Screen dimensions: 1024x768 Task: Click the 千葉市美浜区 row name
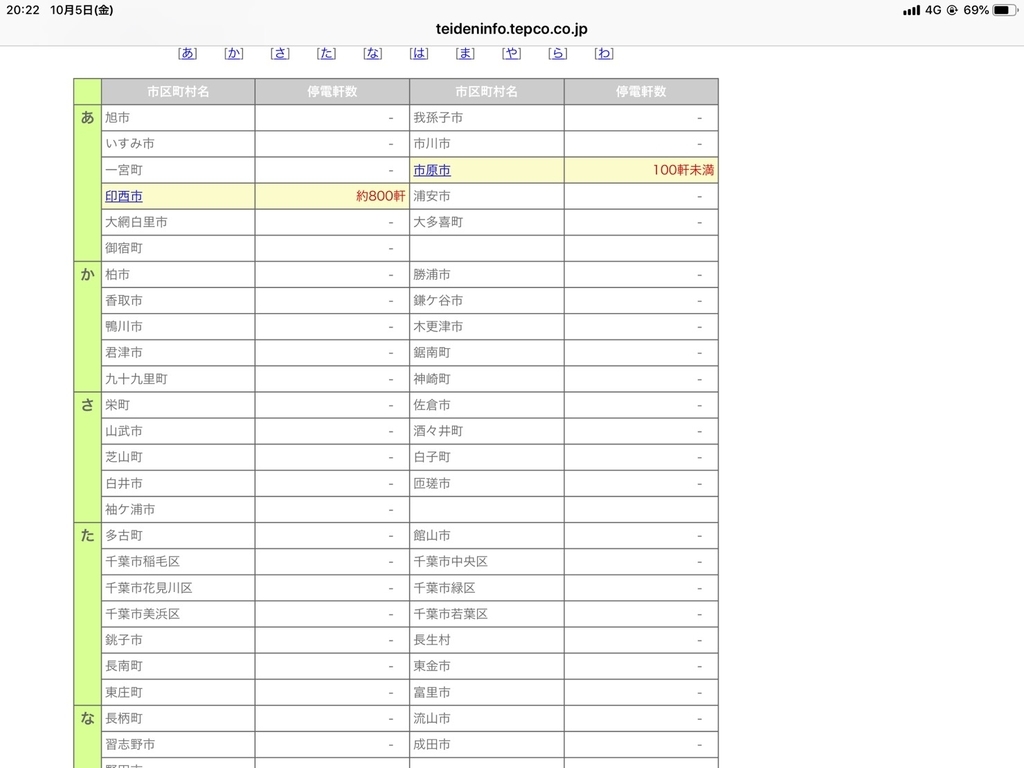[x=142, y=614]
